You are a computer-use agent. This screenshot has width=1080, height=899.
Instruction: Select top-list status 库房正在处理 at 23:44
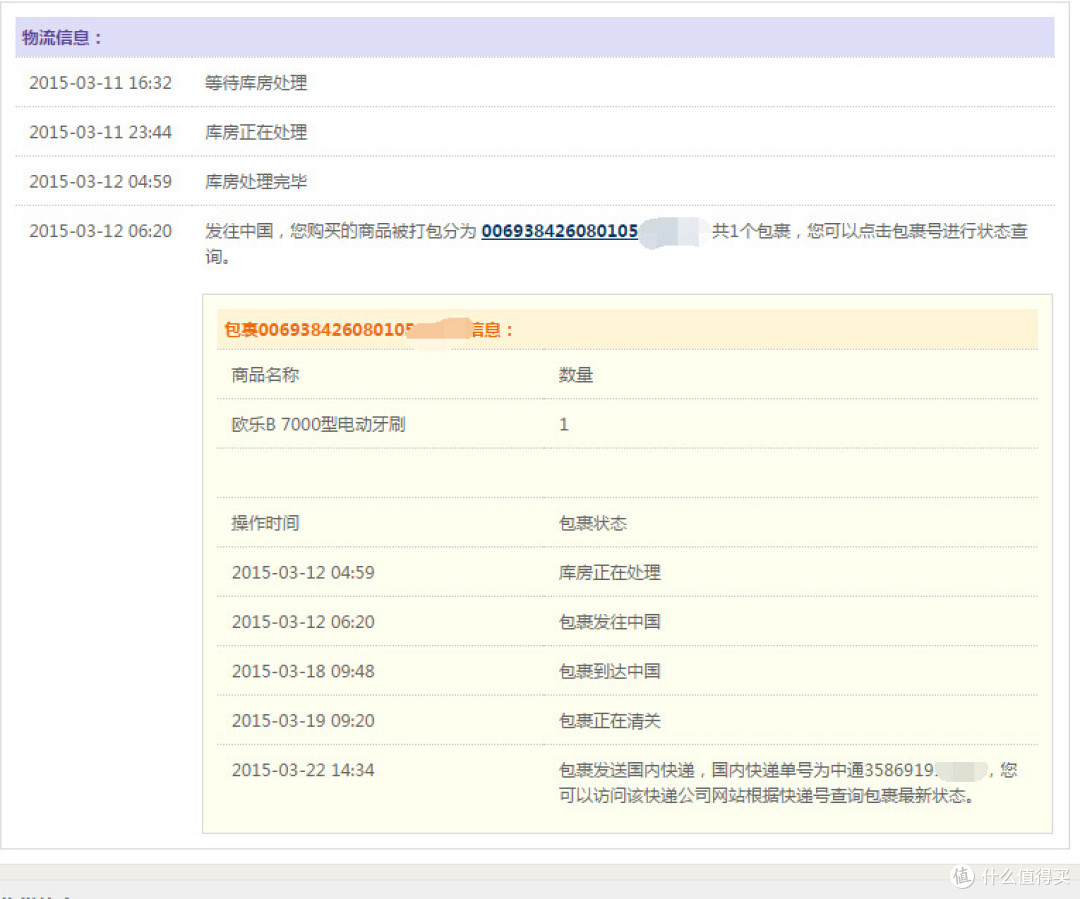(256, 132)
